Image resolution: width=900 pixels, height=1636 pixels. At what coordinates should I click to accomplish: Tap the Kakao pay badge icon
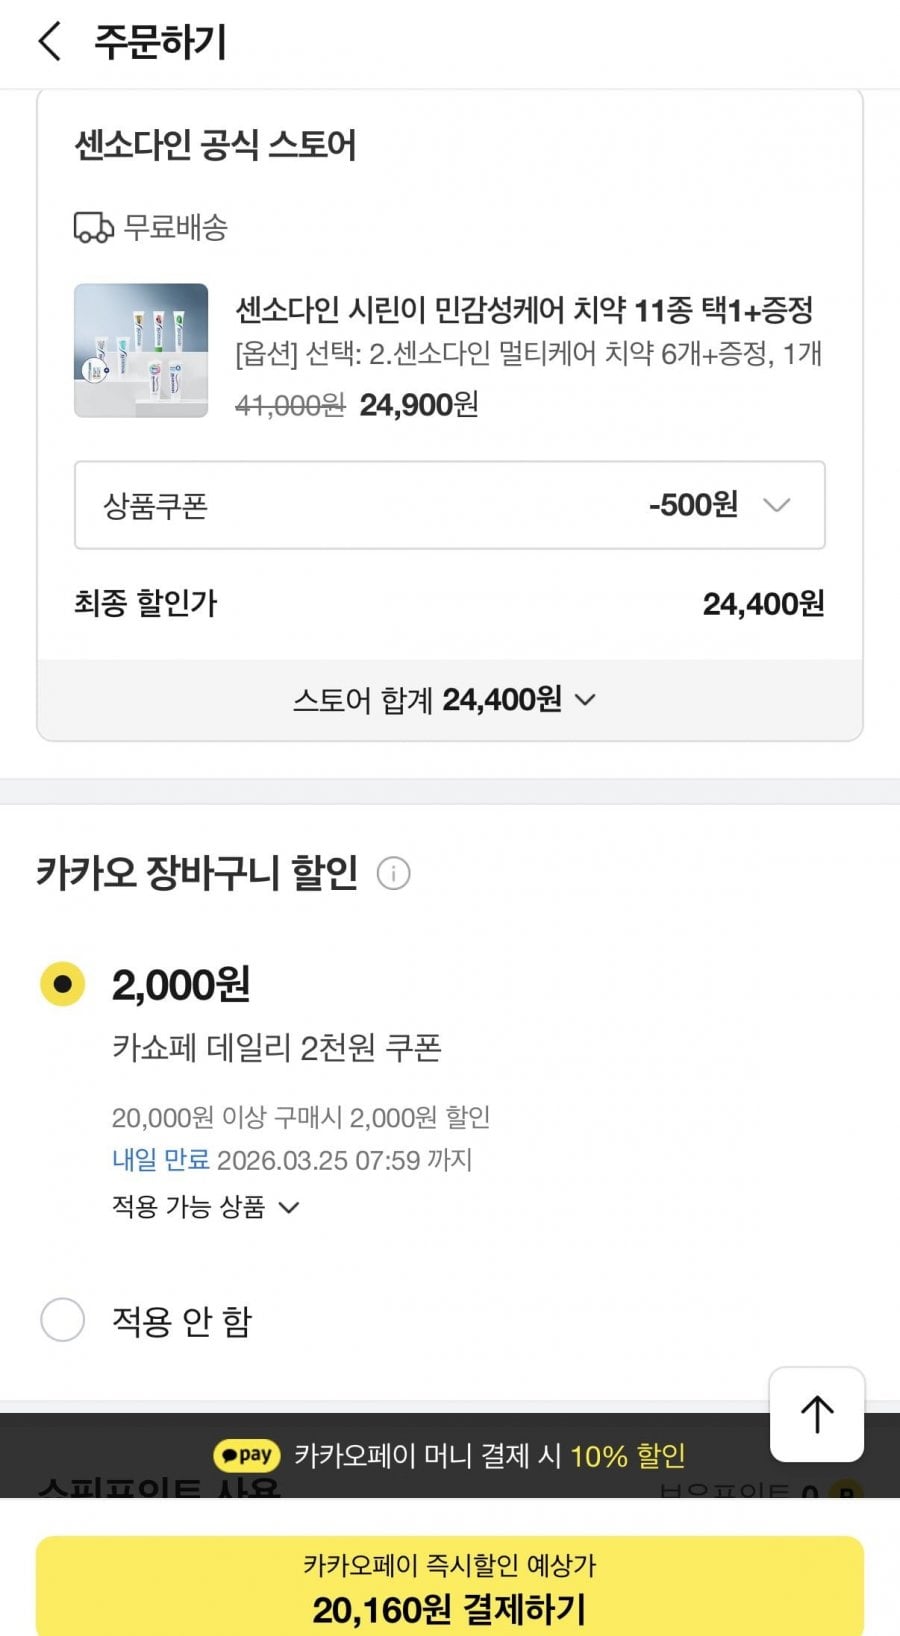[x=247, y=1455]
